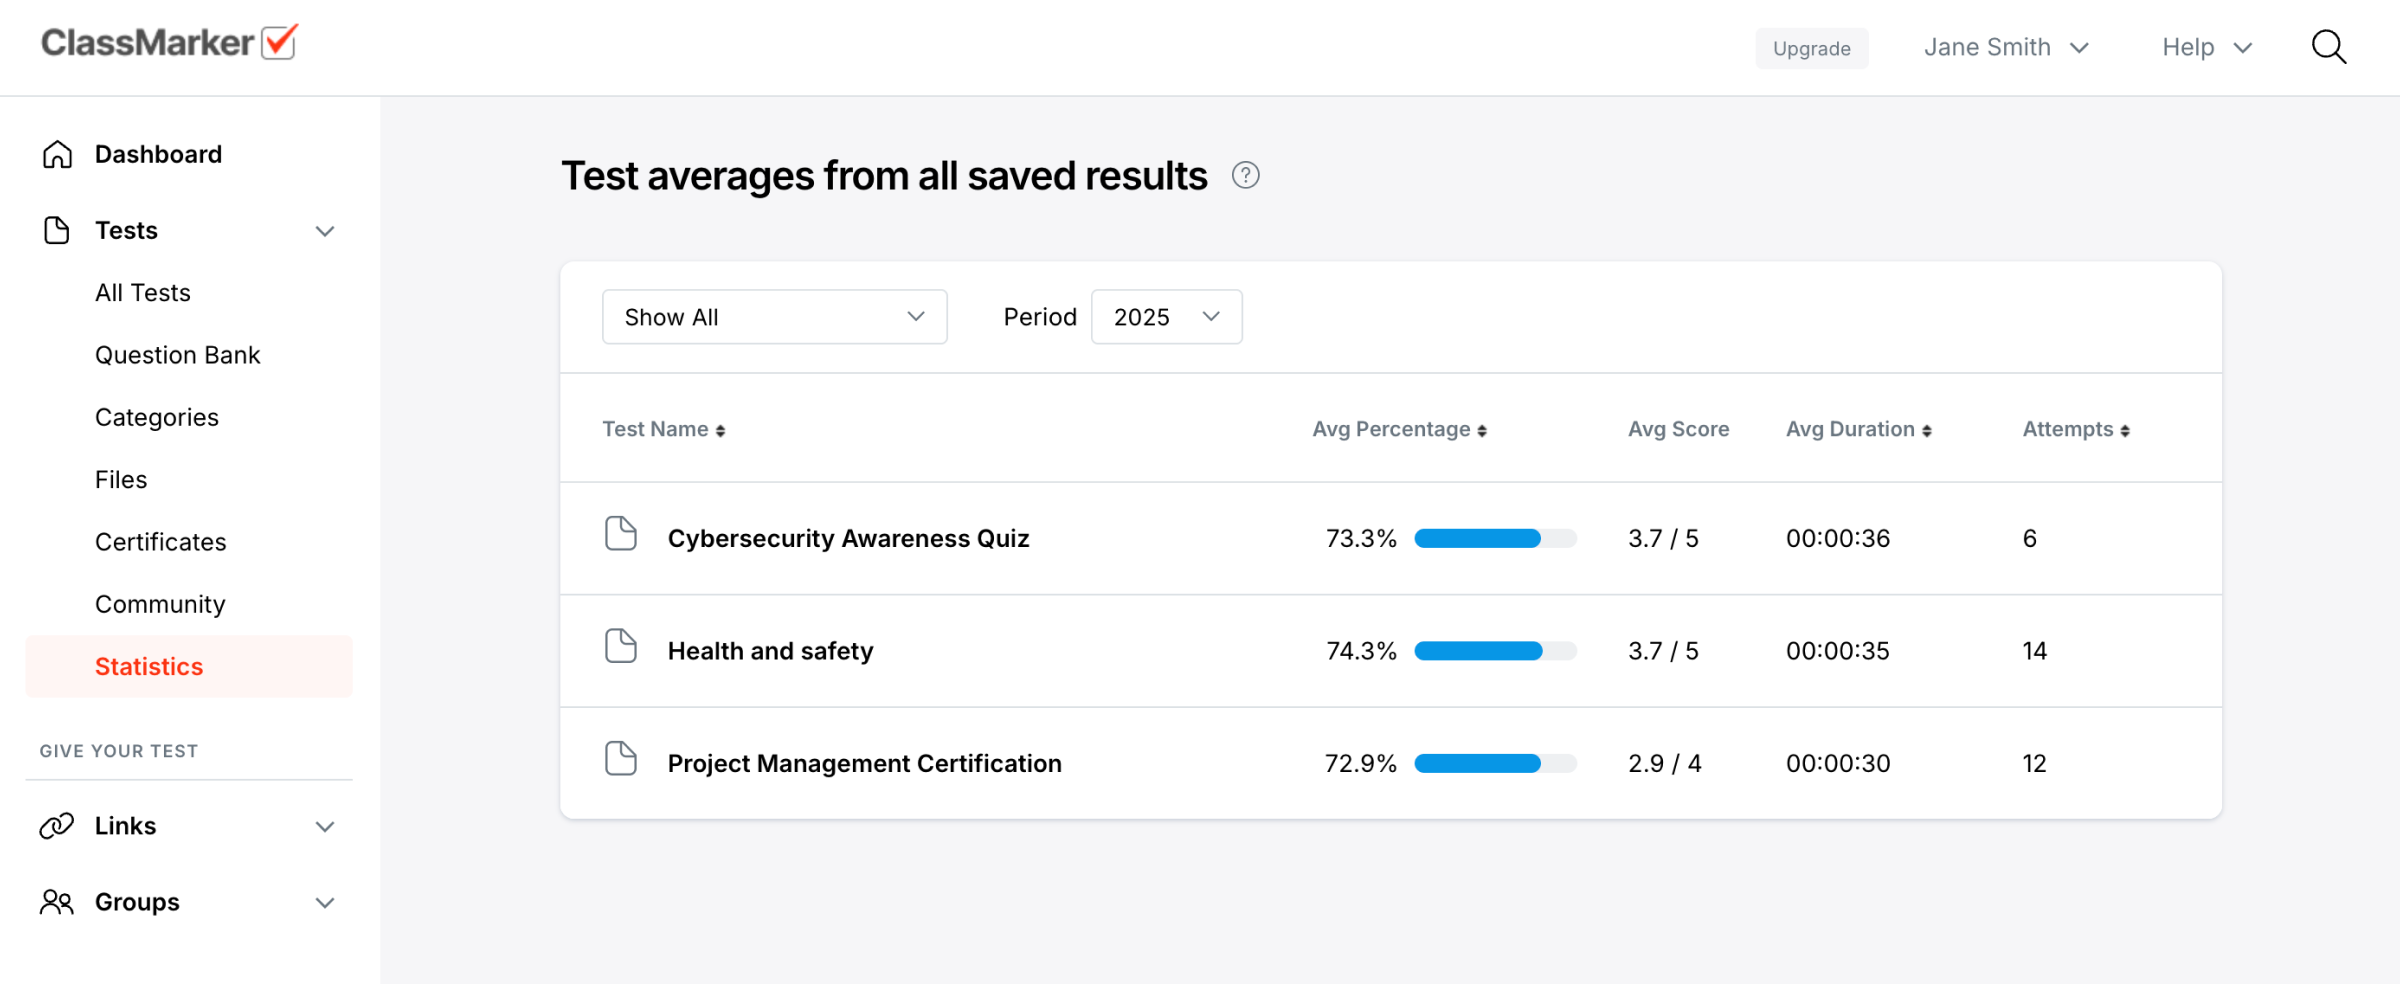Sort results by Attempts column

point(2075,429)
